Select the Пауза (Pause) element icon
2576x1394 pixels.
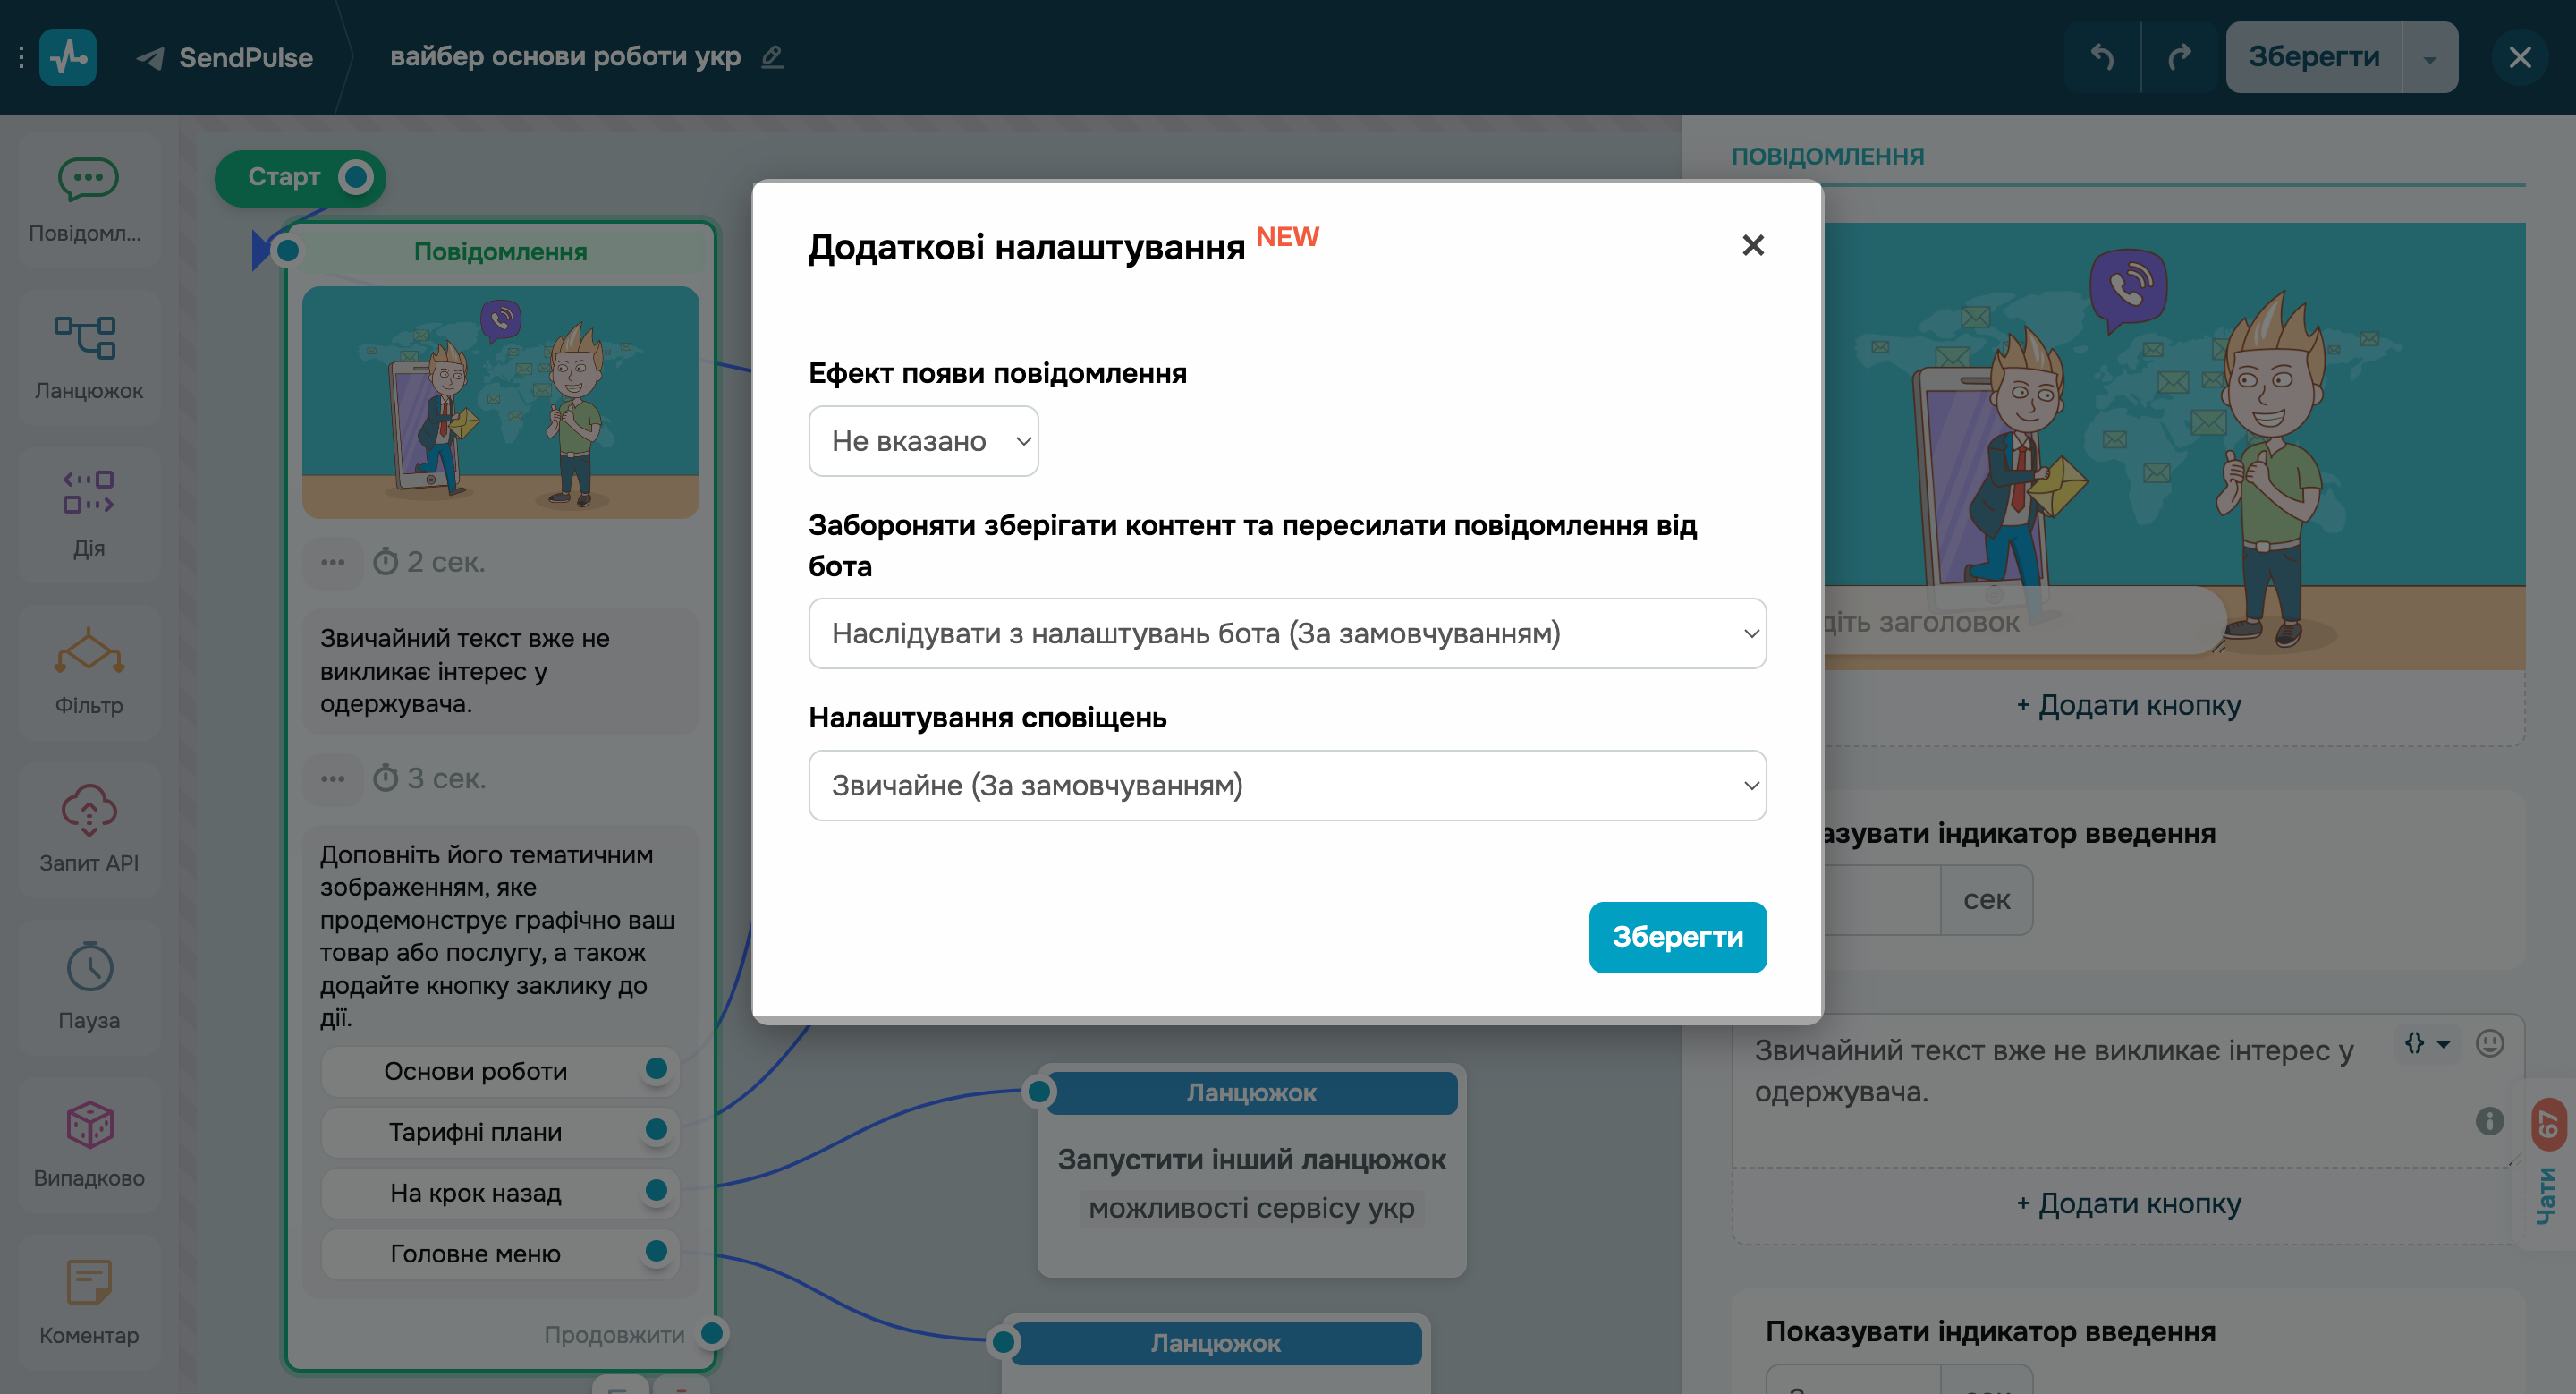tap(89, 966)
